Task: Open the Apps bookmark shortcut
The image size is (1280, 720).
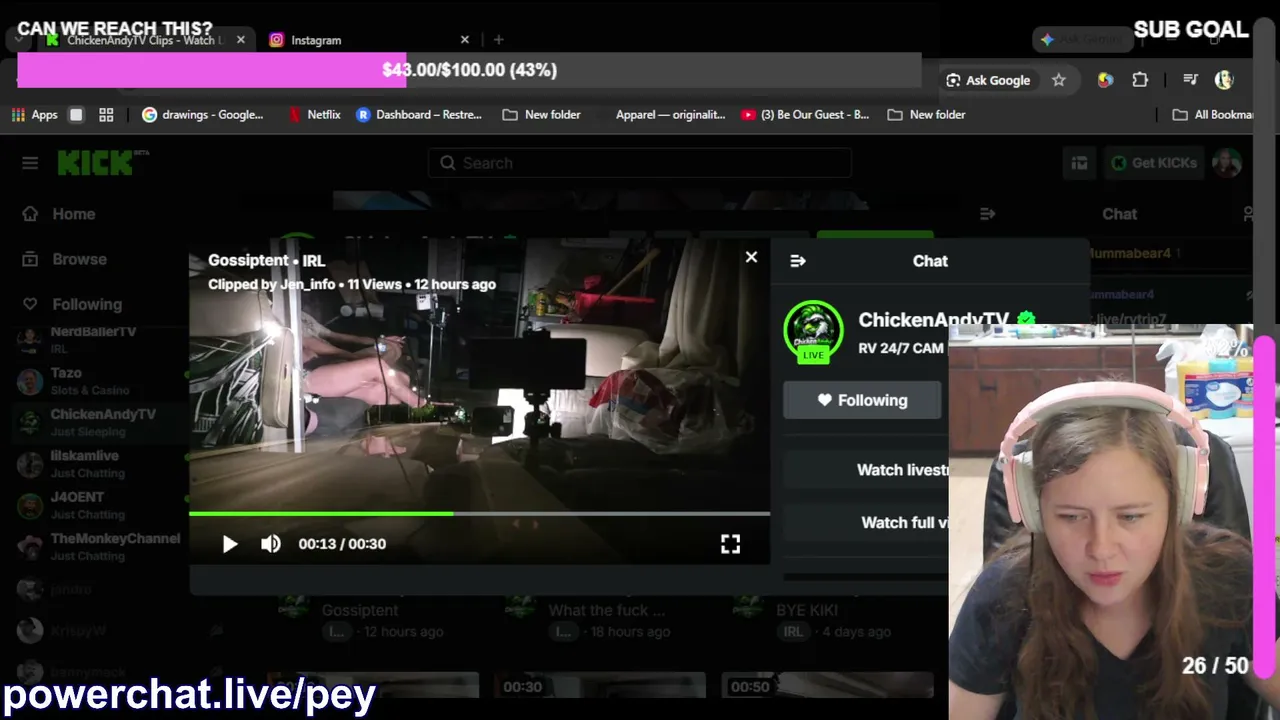Action: (35, 115)
